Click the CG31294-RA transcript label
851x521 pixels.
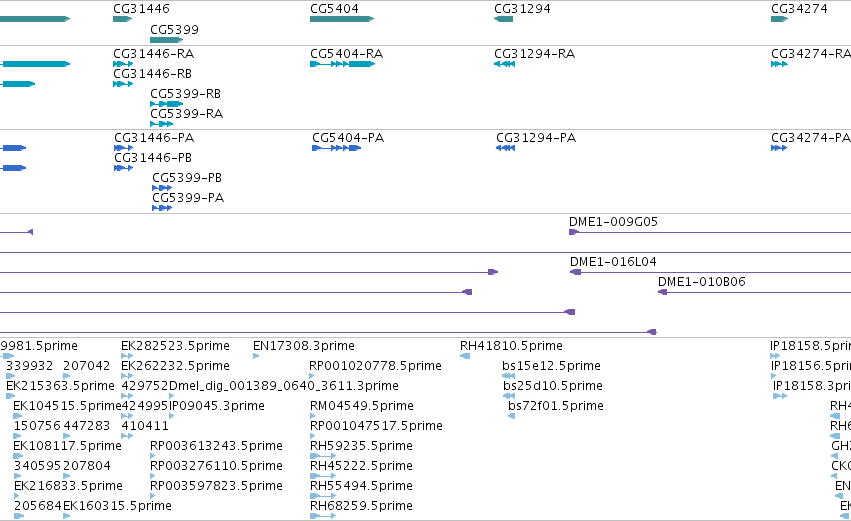(x=535, y=54)
